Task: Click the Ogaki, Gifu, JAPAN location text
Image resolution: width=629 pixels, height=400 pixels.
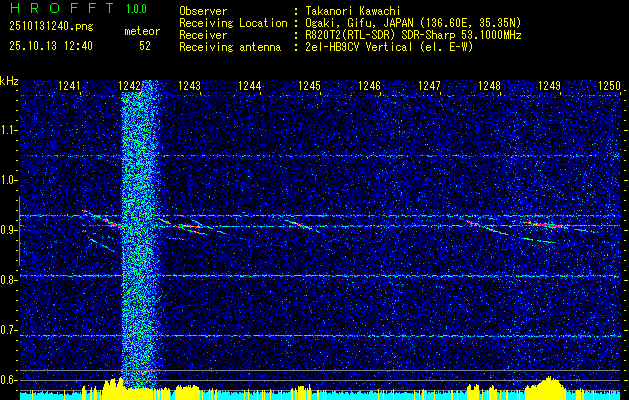Action: tap(413, 23)
